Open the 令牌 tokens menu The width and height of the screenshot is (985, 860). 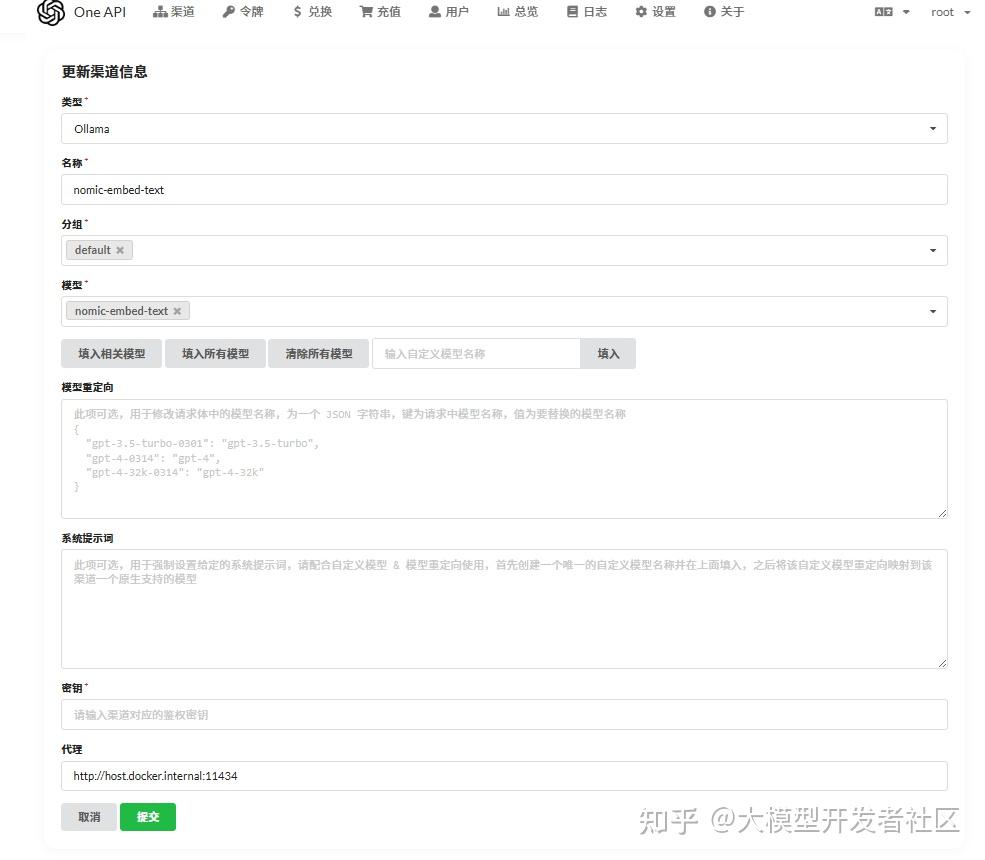point(243,12)
